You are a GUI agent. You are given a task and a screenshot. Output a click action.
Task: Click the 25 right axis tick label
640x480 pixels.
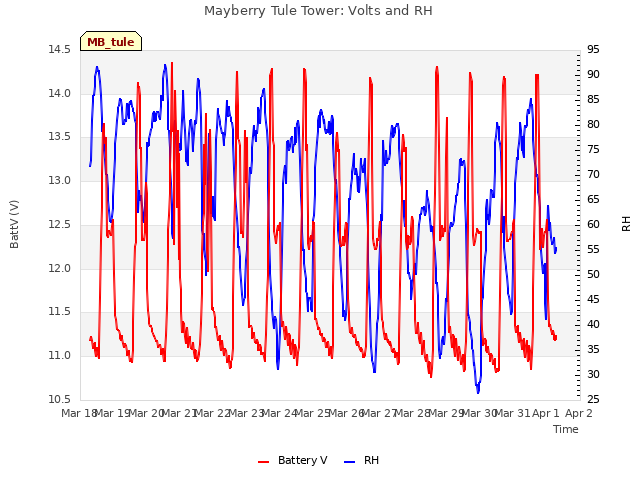[x=593, y=399]
